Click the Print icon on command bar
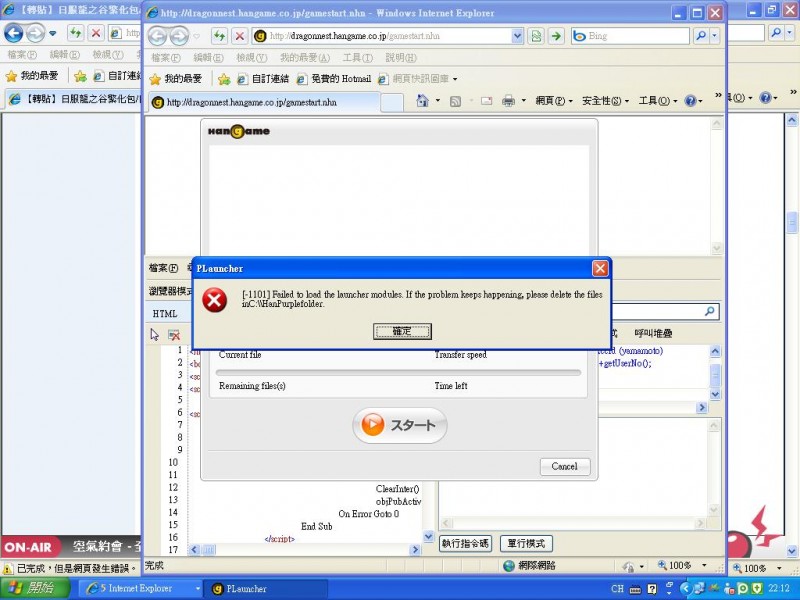Viewport: 800px width, 600px height. pos(508,101)
